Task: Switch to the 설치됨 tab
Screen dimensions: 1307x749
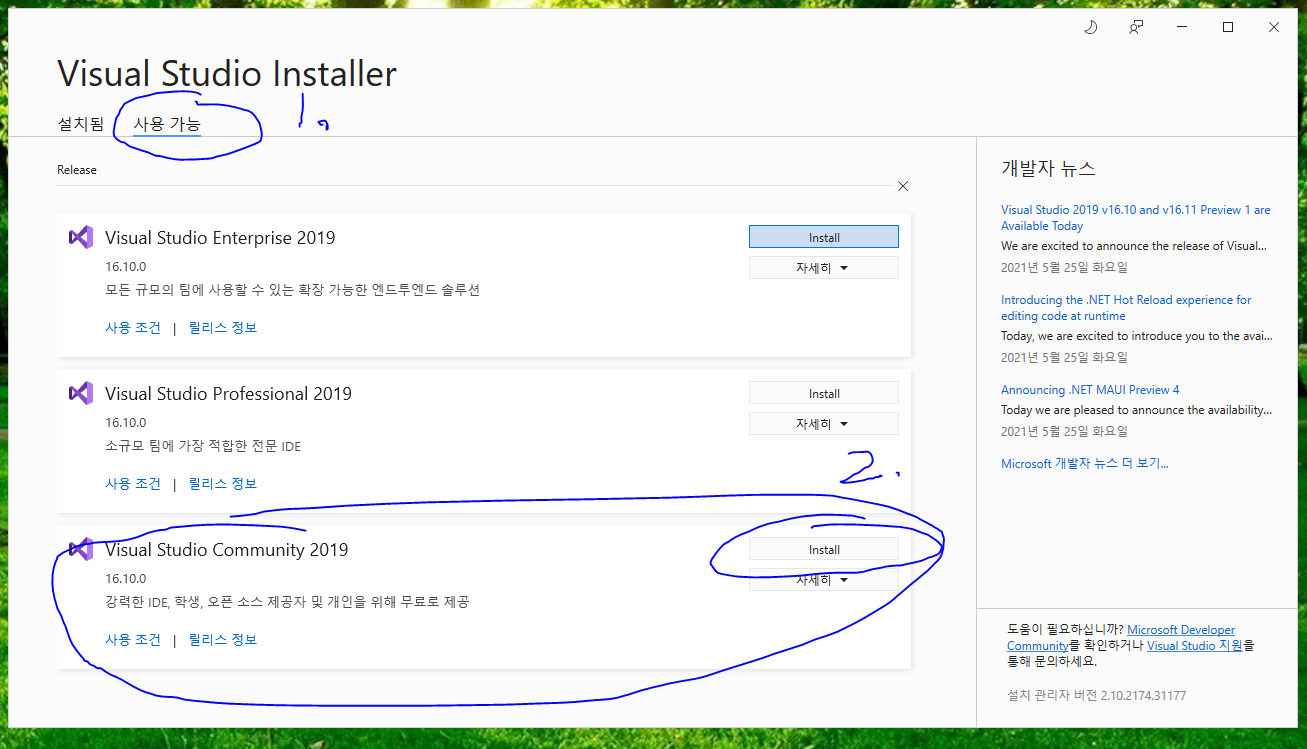Action: click(x=80, y=124)
